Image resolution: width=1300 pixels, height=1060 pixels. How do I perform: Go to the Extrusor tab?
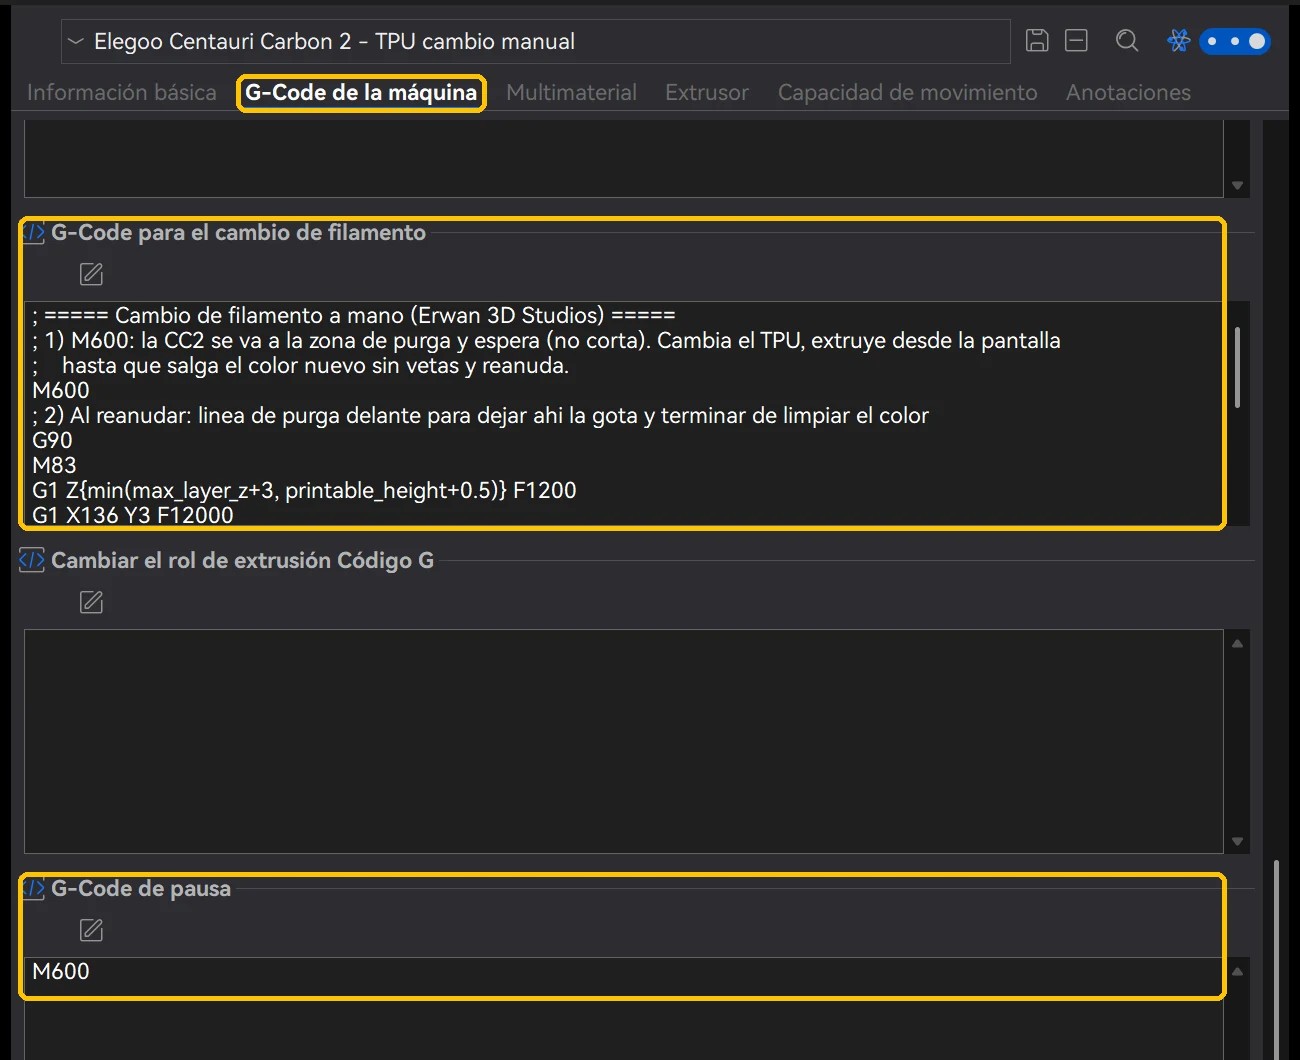[707, 93]
